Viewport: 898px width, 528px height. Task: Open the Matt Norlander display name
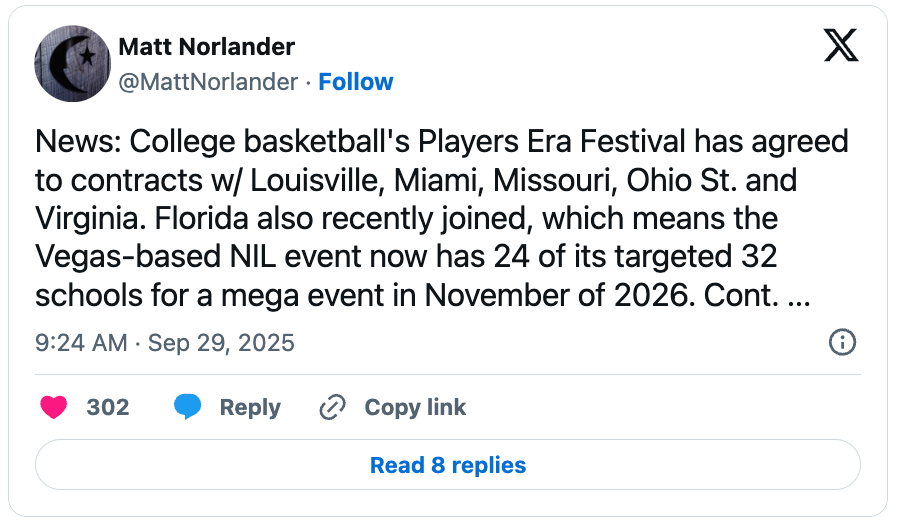pos(206,47)
